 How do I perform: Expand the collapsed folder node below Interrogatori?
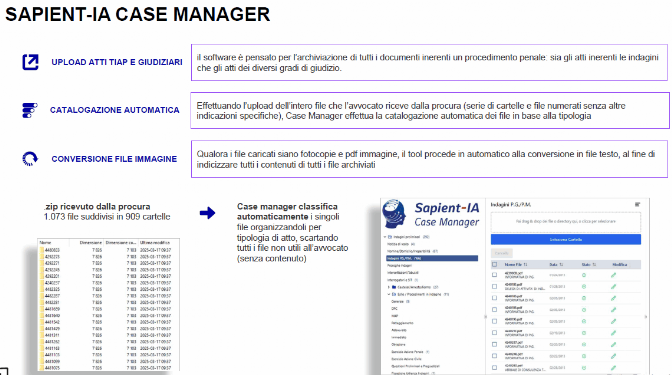click(389, 287)
